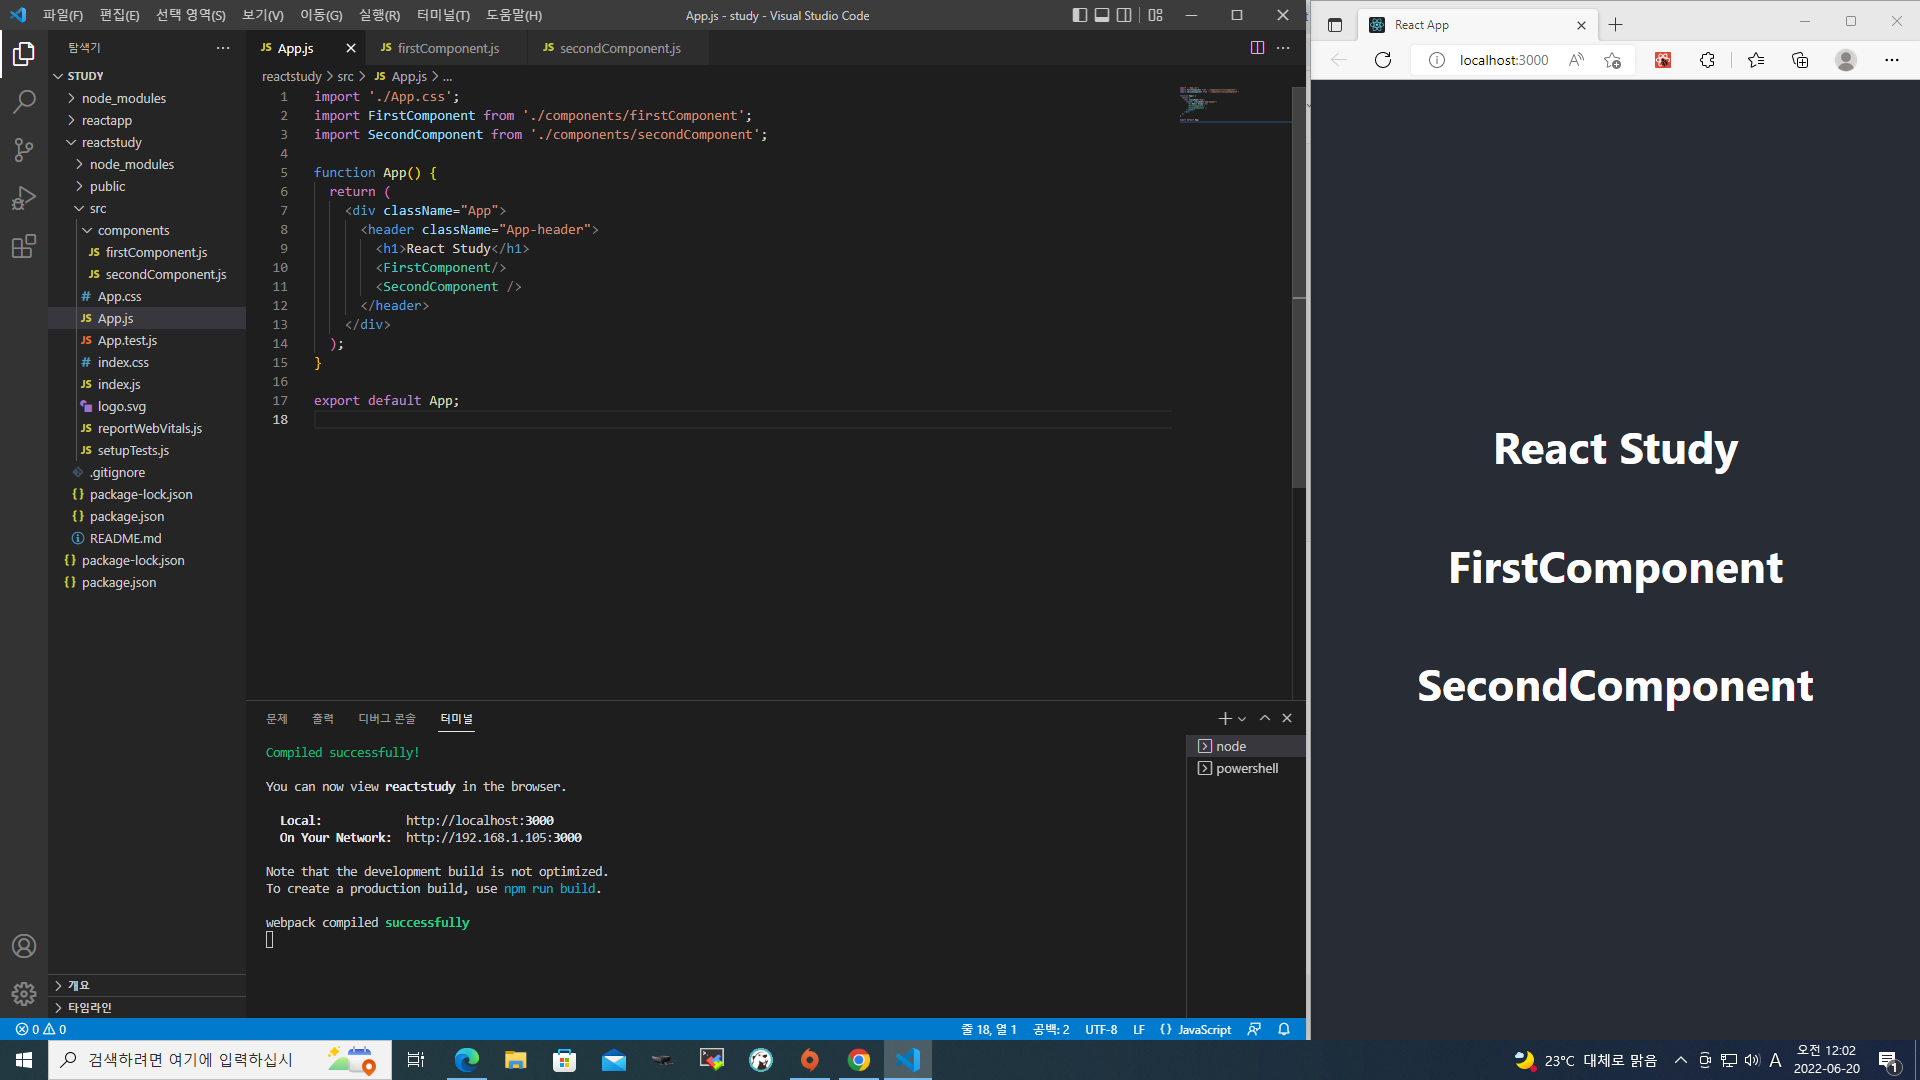Toggle the primary sidebar layout button
This screenshot has height=1080, width=1920.
[1079, 15]
